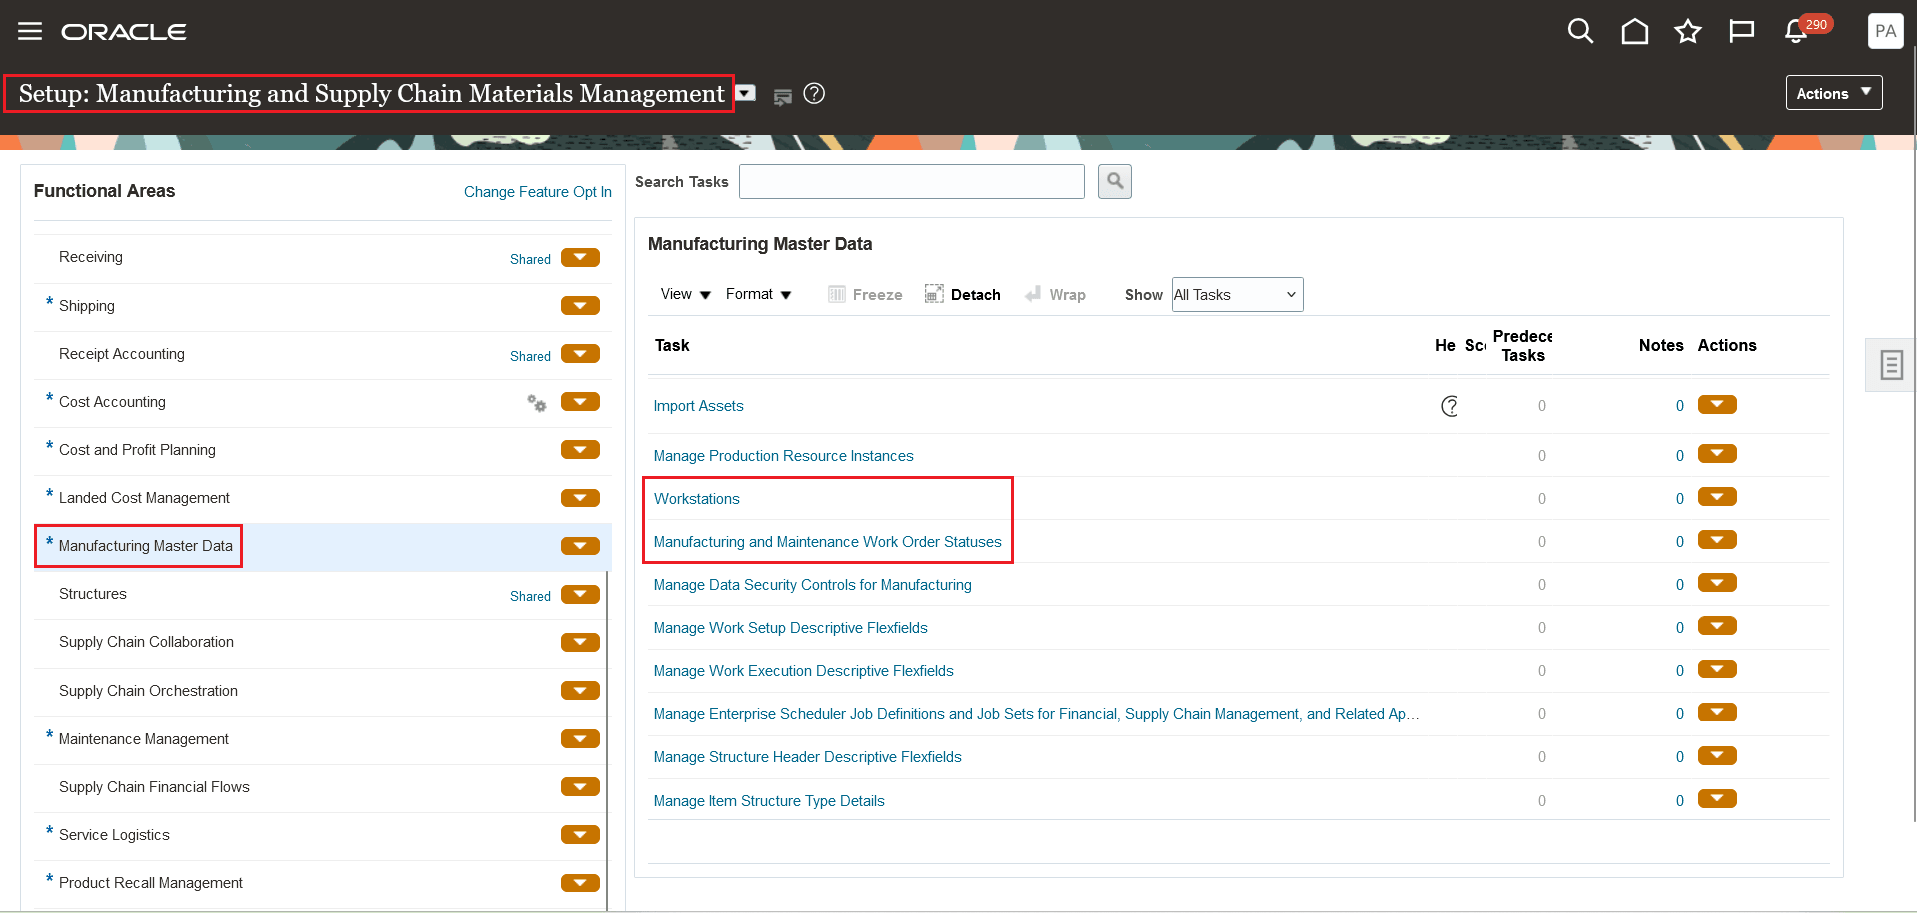This screenshot has height=913, width=1917.
Task: Click the Freeze toolbar button
Action: pos(865,295)
